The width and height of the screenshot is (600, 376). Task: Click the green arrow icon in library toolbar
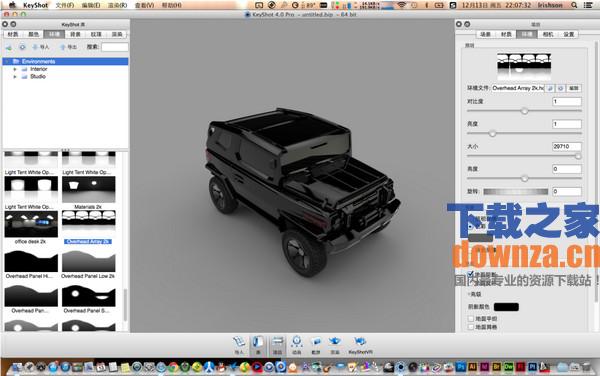[9, 47]
